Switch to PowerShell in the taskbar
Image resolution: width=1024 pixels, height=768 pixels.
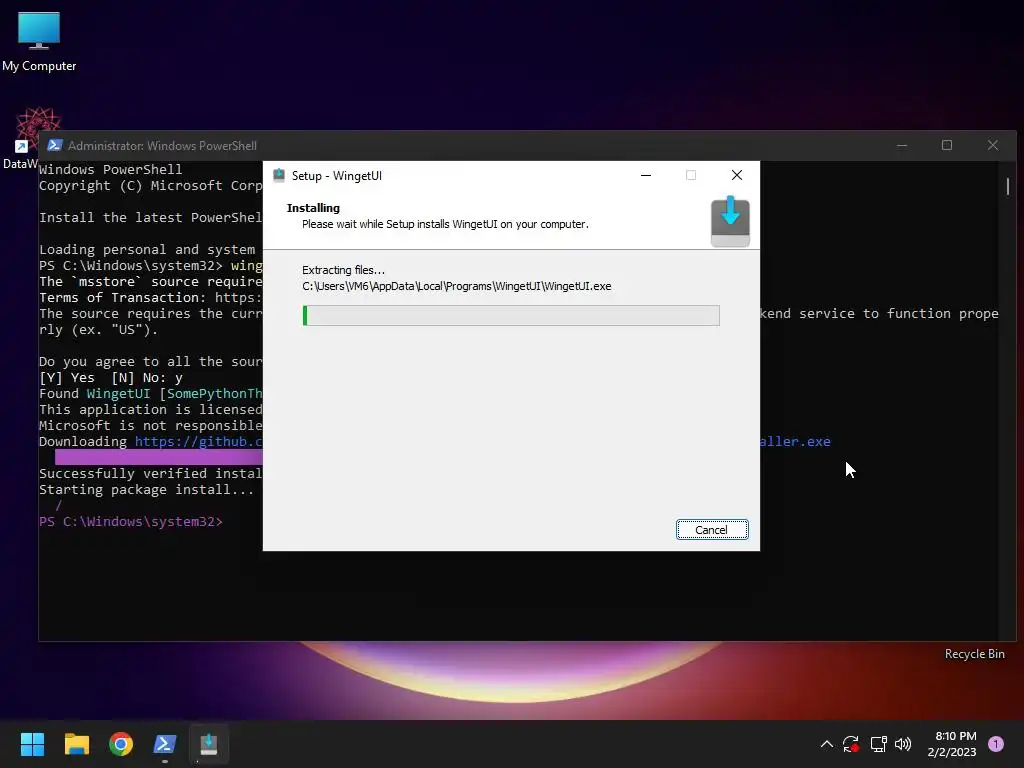pyautogui.click(x=165, y=744)
